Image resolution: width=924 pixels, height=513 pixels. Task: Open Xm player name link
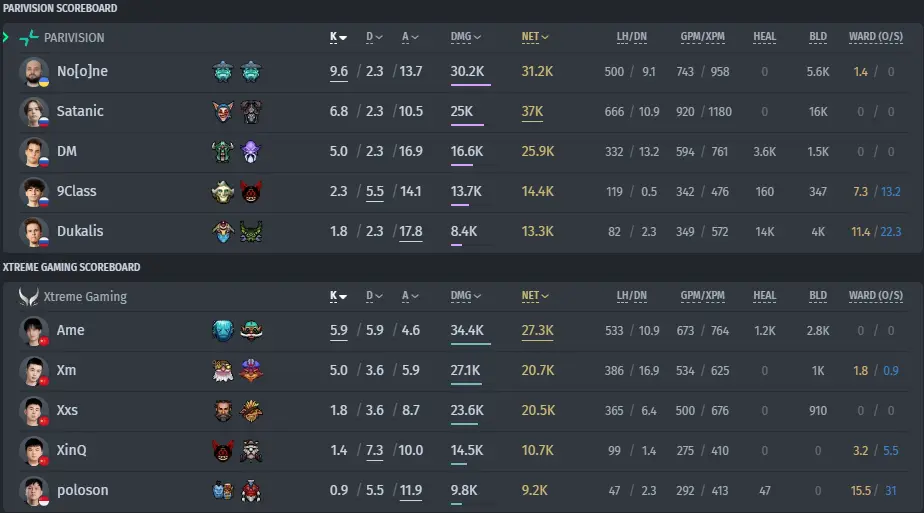click(x=66, y=370)
